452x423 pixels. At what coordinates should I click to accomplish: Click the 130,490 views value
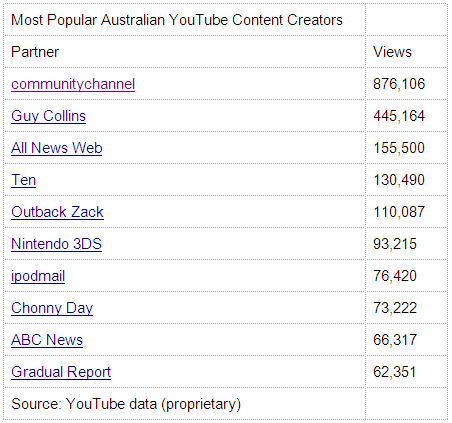click(399, 180)
